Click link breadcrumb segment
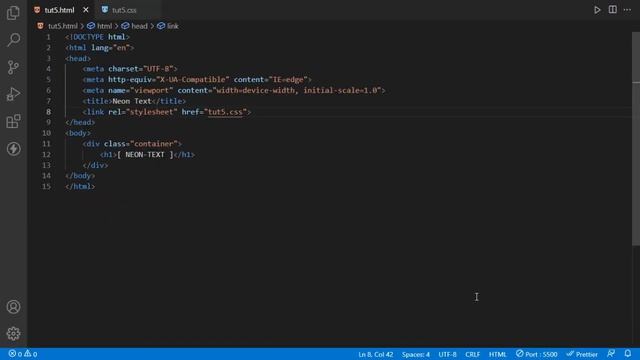This screenshot has width=640, height=360. pos(173,26)
